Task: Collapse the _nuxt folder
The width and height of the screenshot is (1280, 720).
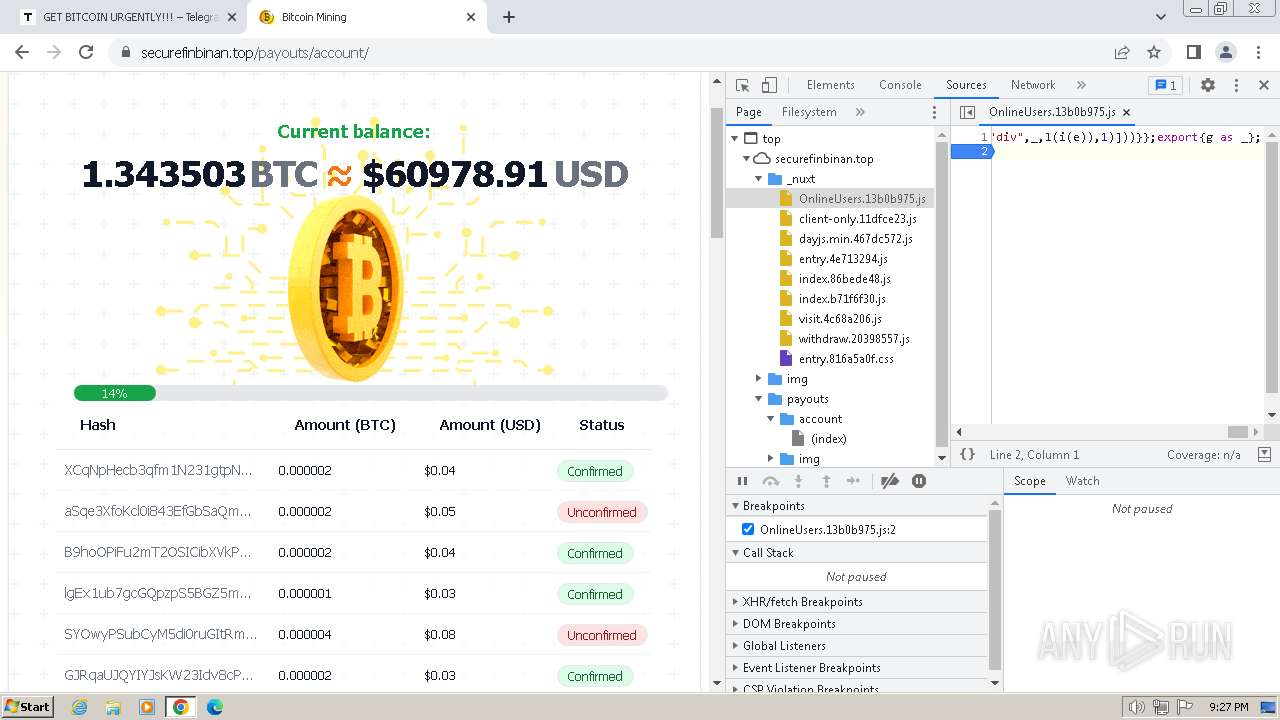Action: 758,179
